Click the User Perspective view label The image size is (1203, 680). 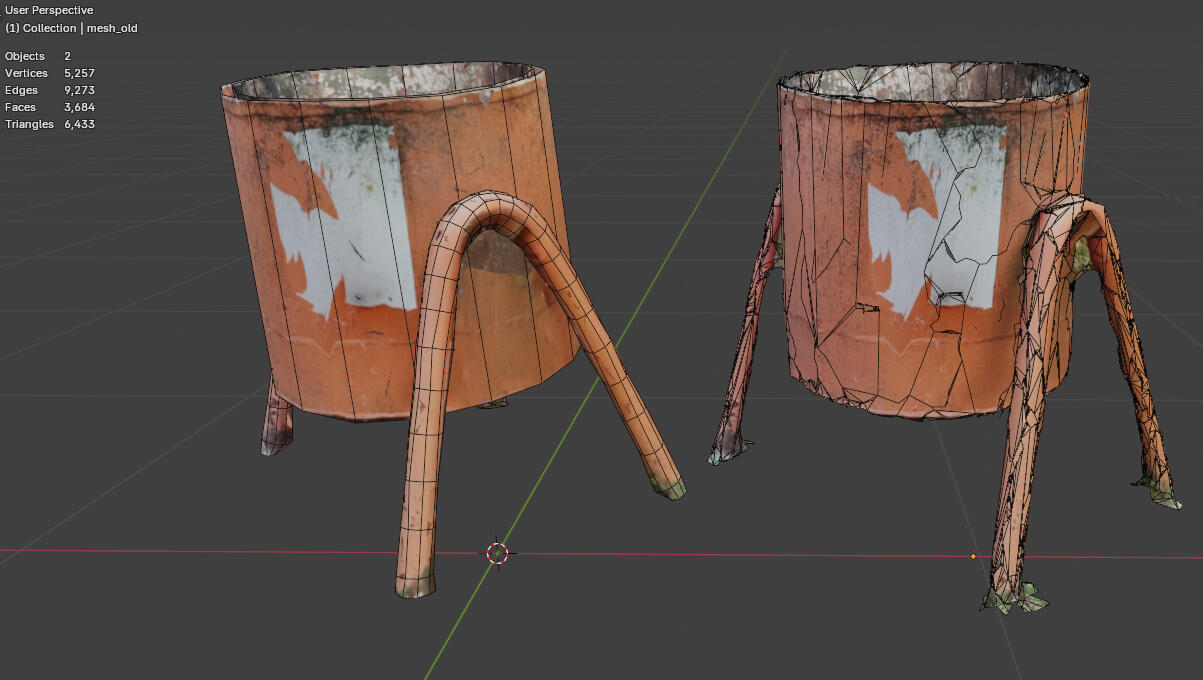click(49, 10)
